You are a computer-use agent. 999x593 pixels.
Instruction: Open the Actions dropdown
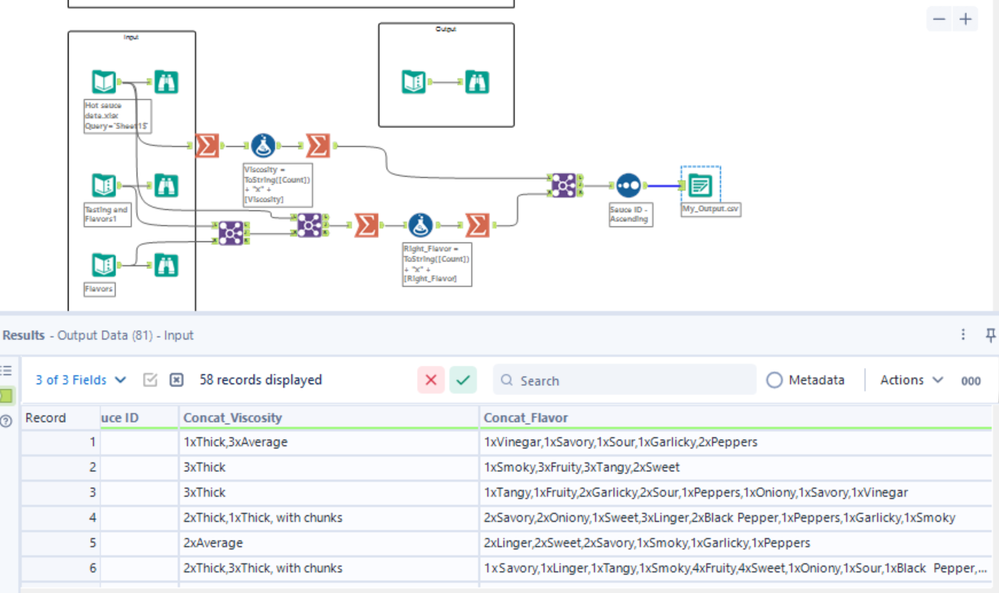911,380
